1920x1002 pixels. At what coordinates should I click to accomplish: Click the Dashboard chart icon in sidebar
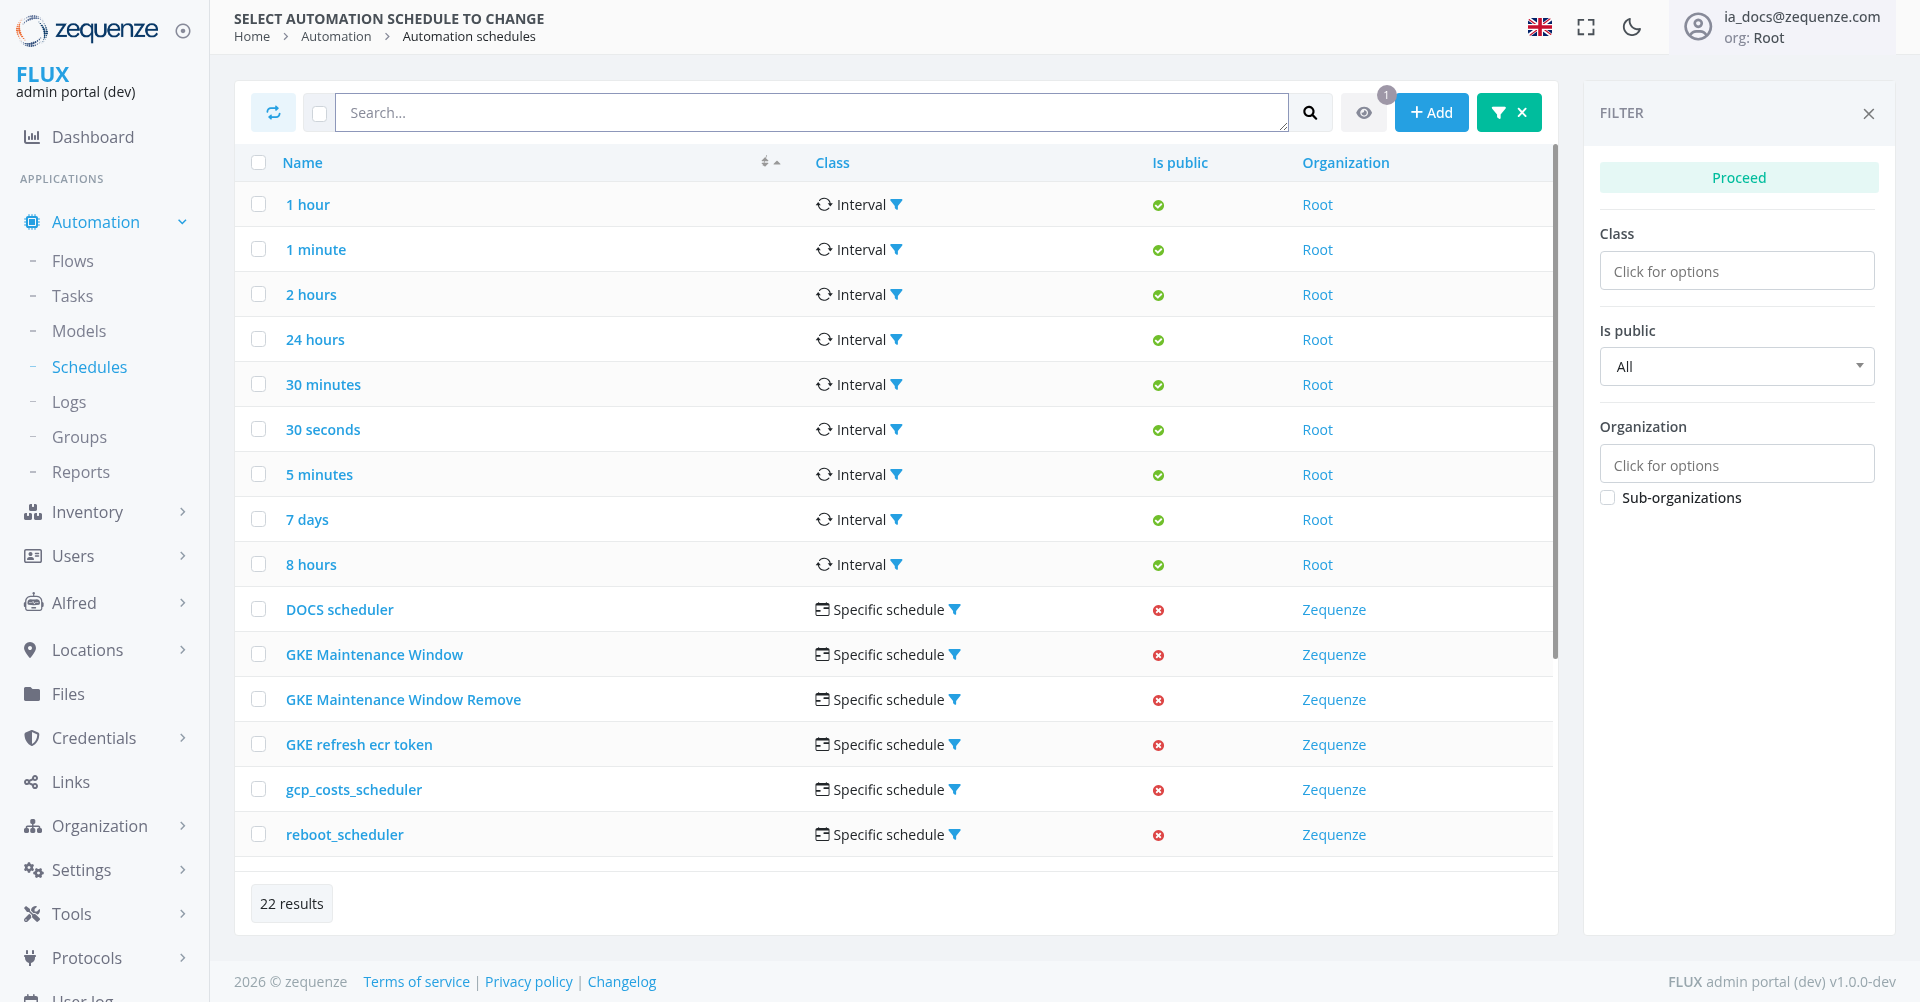tap(31, 137)
